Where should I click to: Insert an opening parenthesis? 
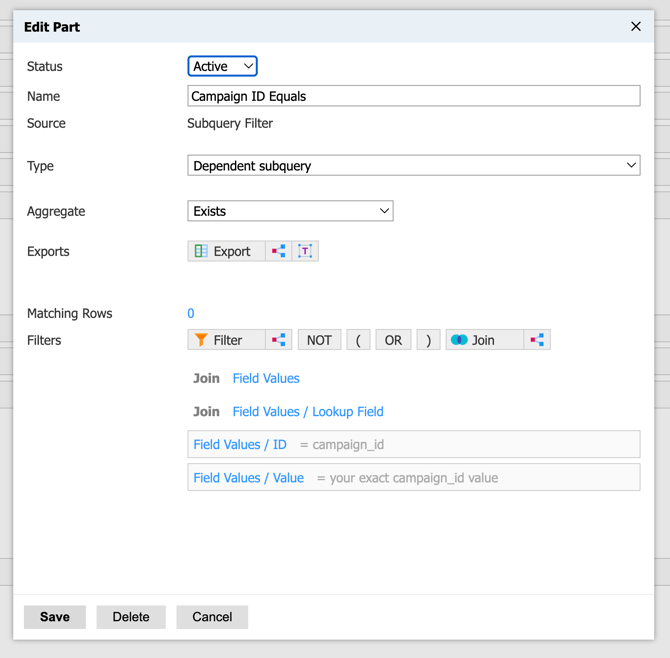(358, 340)
